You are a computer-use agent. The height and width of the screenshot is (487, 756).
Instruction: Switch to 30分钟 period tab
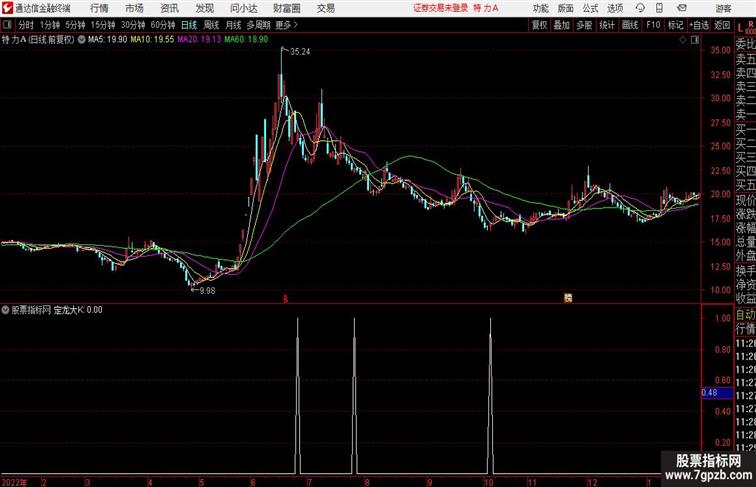133,25
